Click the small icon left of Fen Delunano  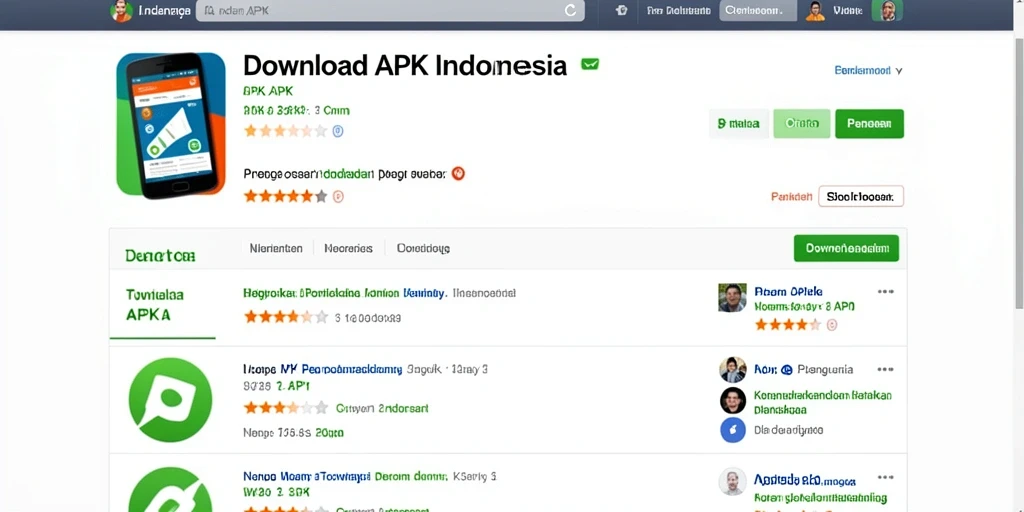(x=622, y=10)
